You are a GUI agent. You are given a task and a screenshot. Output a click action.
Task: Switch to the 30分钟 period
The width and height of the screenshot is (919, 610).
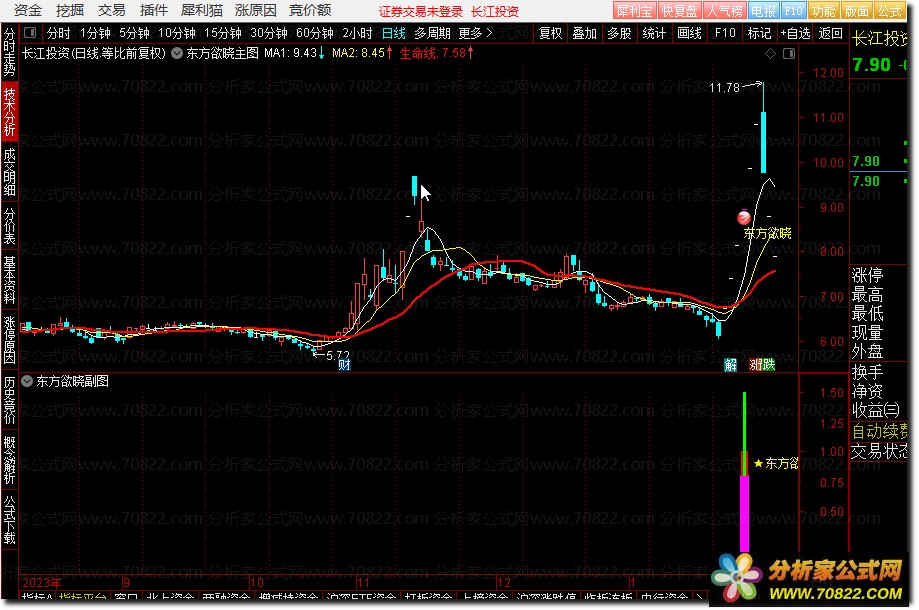(268, 33)
